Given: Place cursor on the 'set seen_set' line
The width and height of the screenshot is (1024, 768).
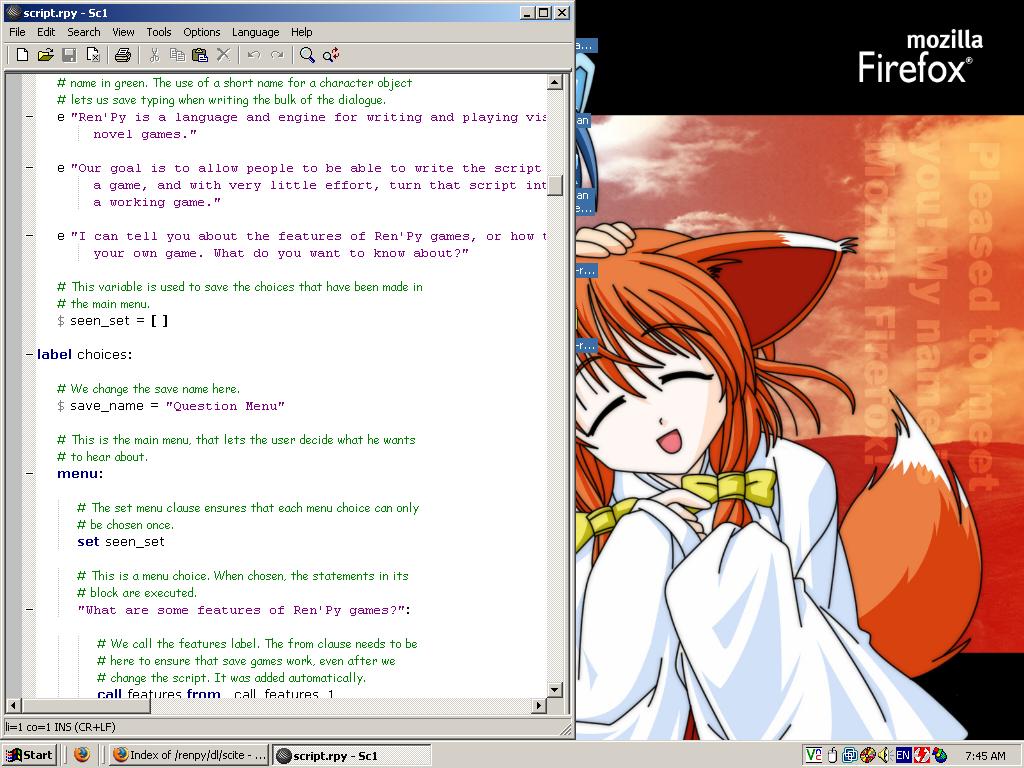Looking at the screenshot, I should point(121,541).
